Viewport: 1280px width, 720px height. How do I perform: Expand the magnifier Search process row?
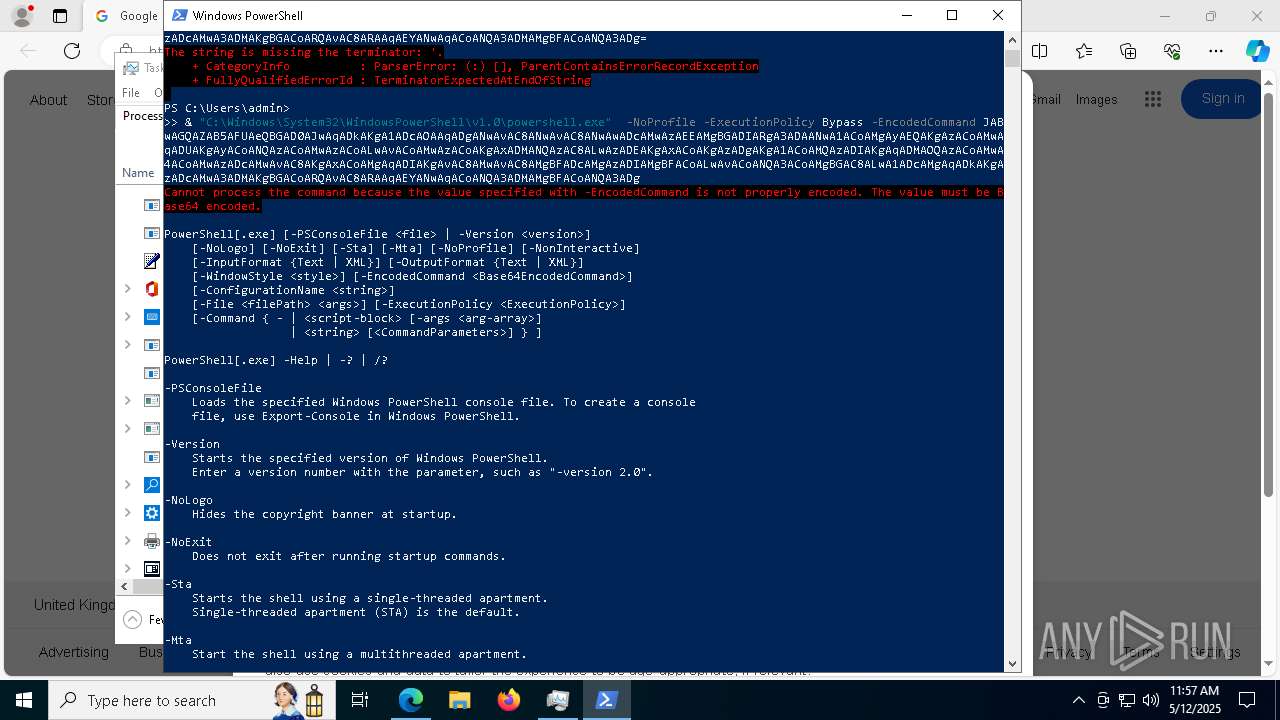127,485
